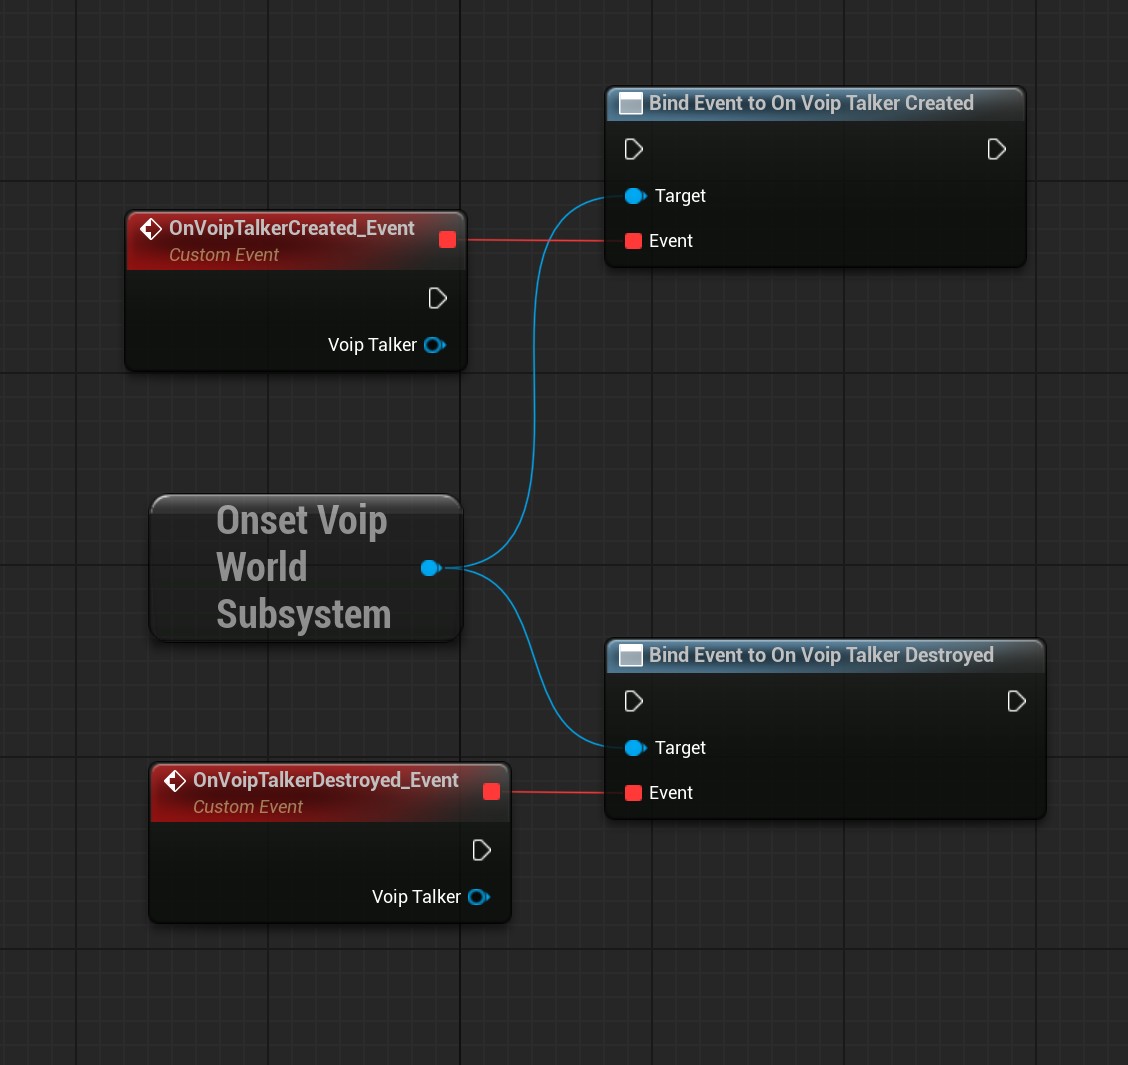This screenshot has height=1065, width=1128.
Task: Click the Onset Voip World Subsystem output pin
Action: (431, 568)
